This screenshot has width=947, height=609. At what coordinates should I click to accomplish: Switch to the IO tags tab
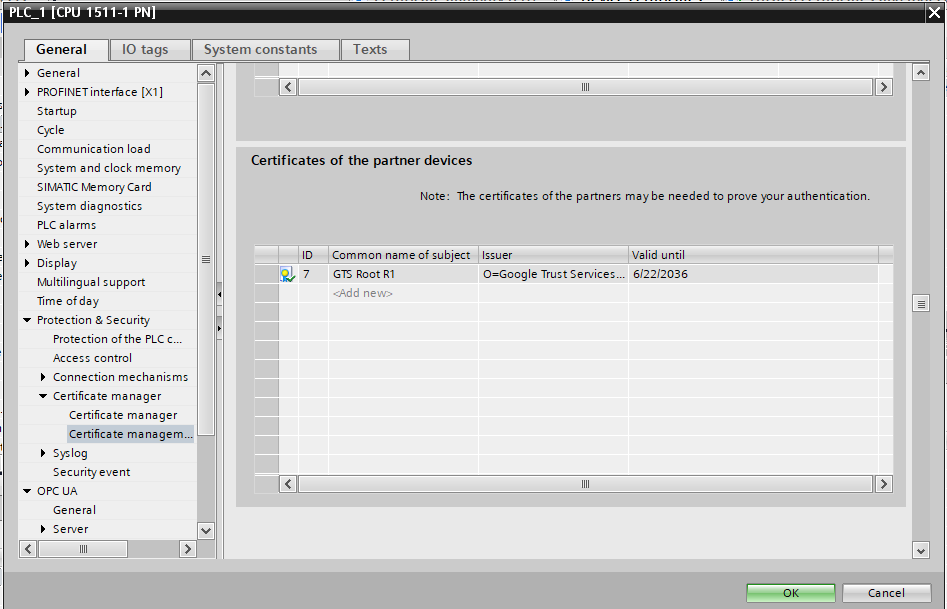(144, 49)
